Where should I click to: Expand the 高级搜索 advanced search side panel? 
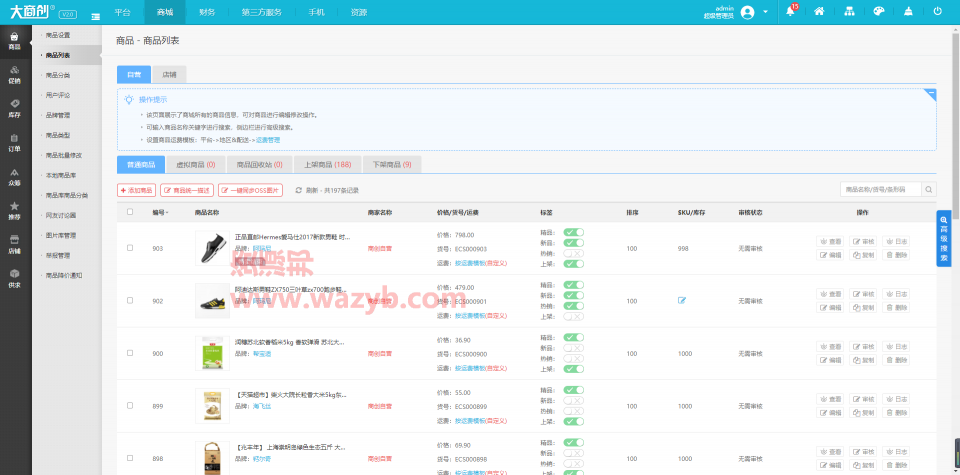pyautogui.click(x=943, y=238)
